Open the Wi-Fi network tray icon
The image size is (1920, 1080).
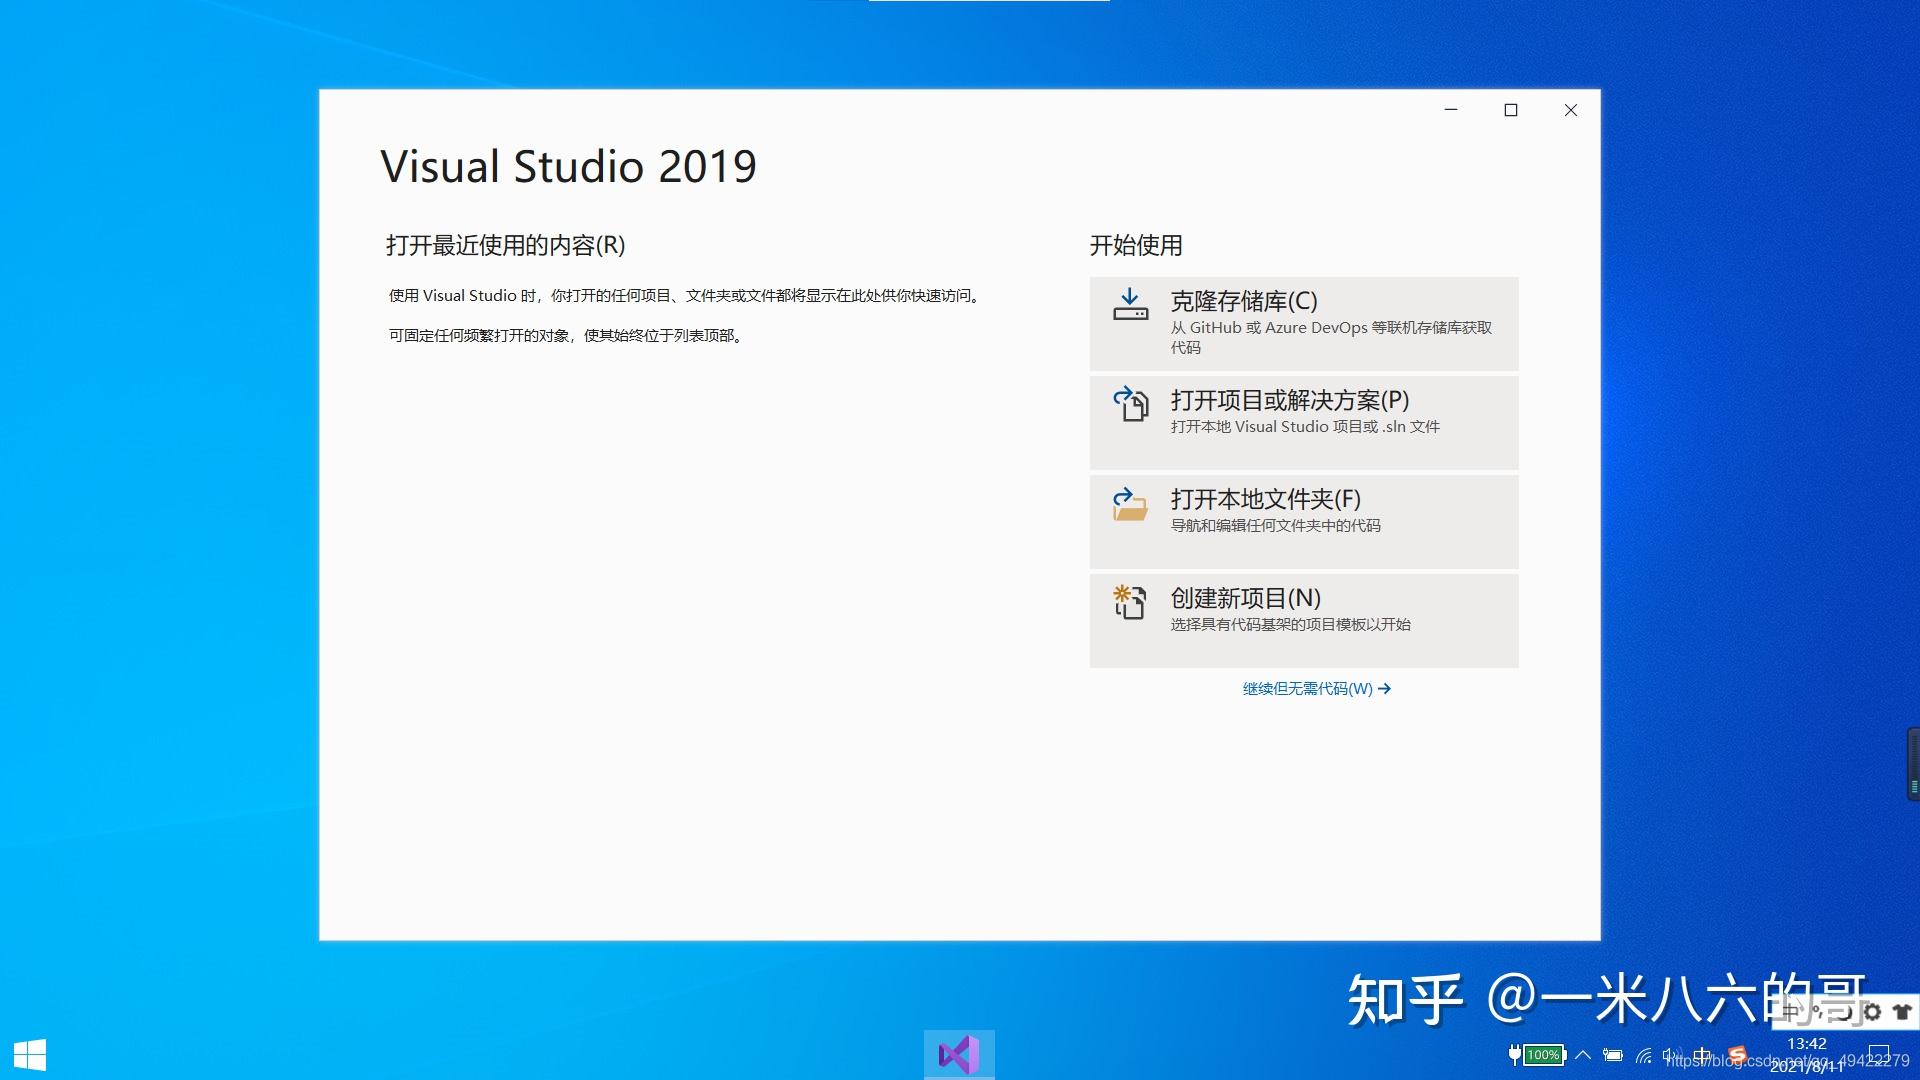pyautogui.click(x=1644, y=1055)
